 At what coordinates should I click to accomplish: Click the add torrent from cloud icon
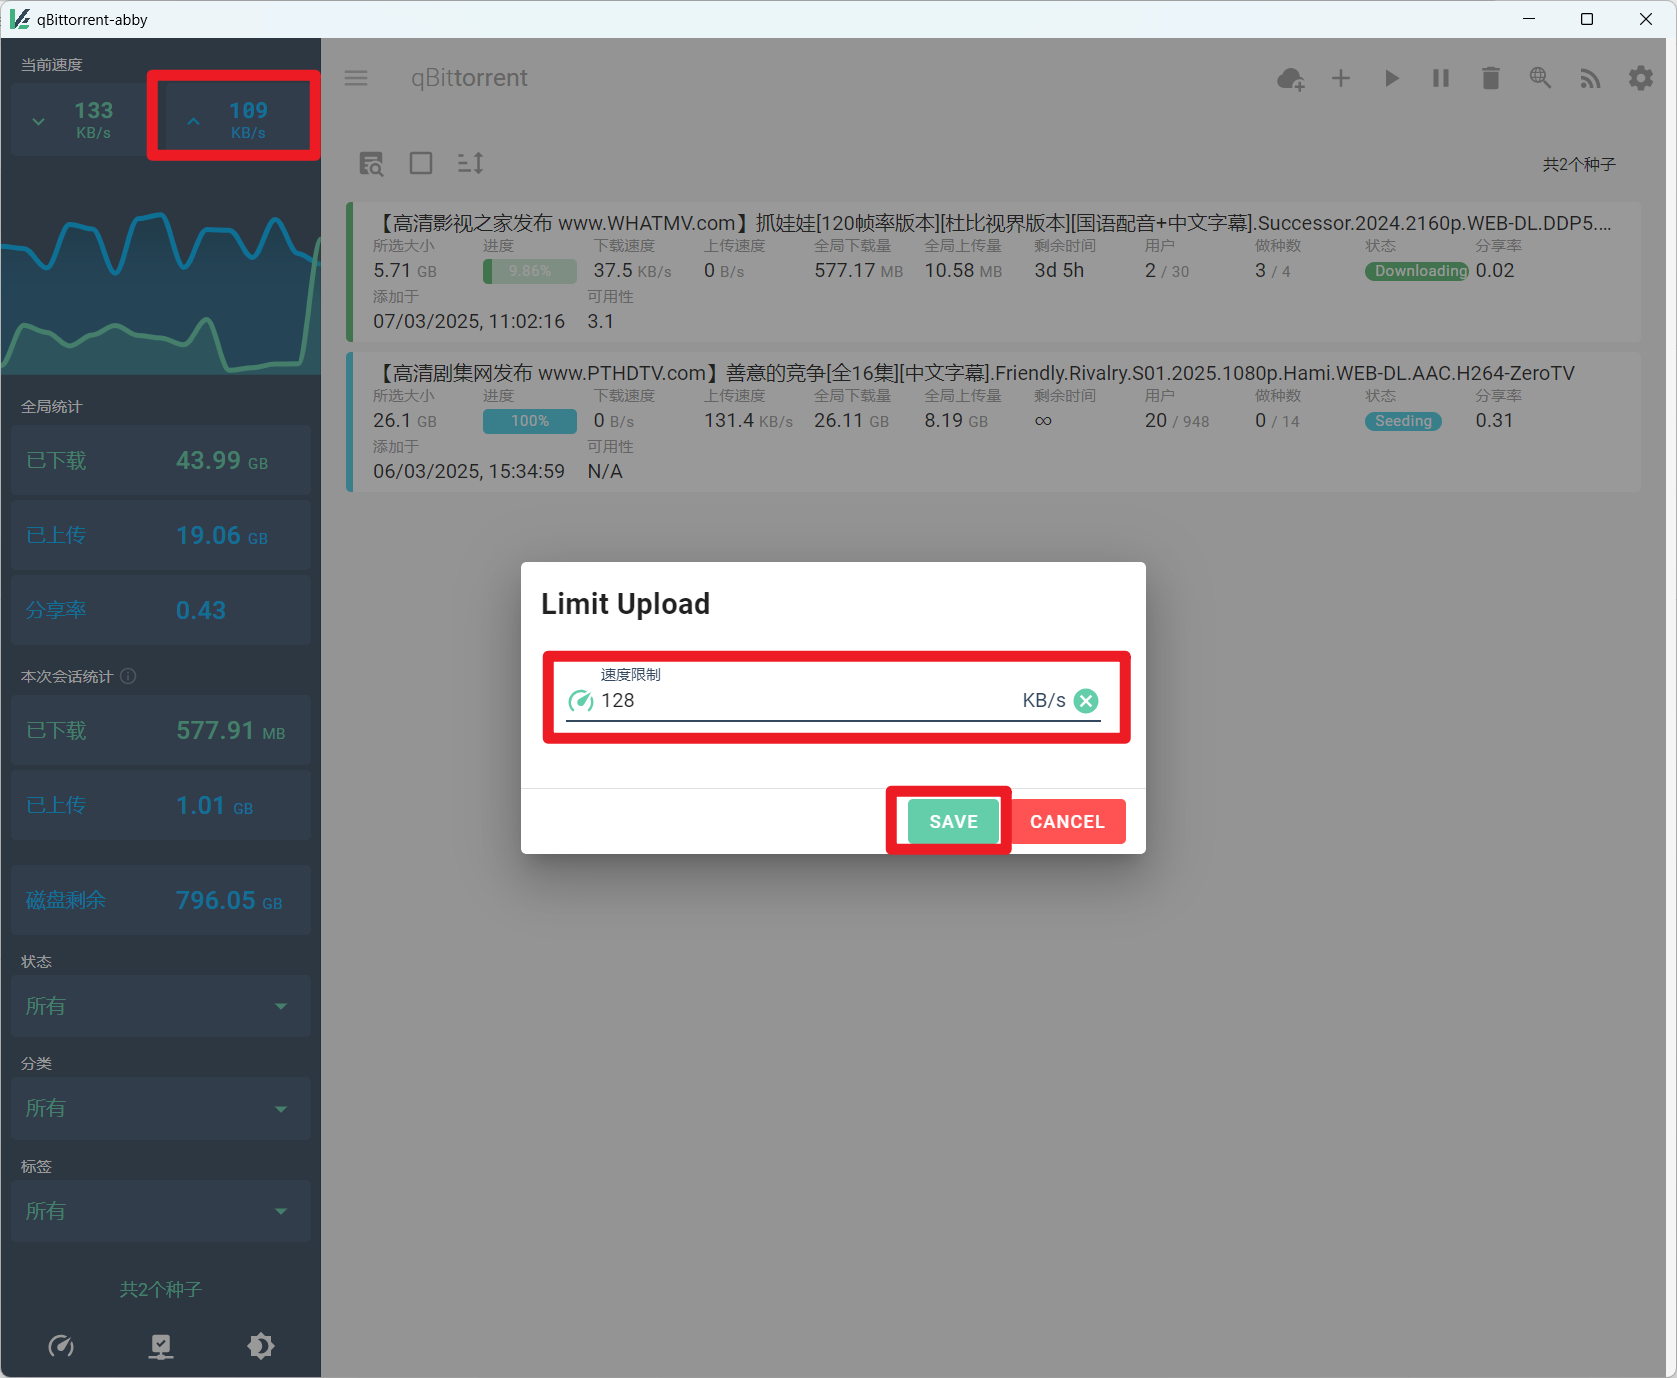(1291, 78)
